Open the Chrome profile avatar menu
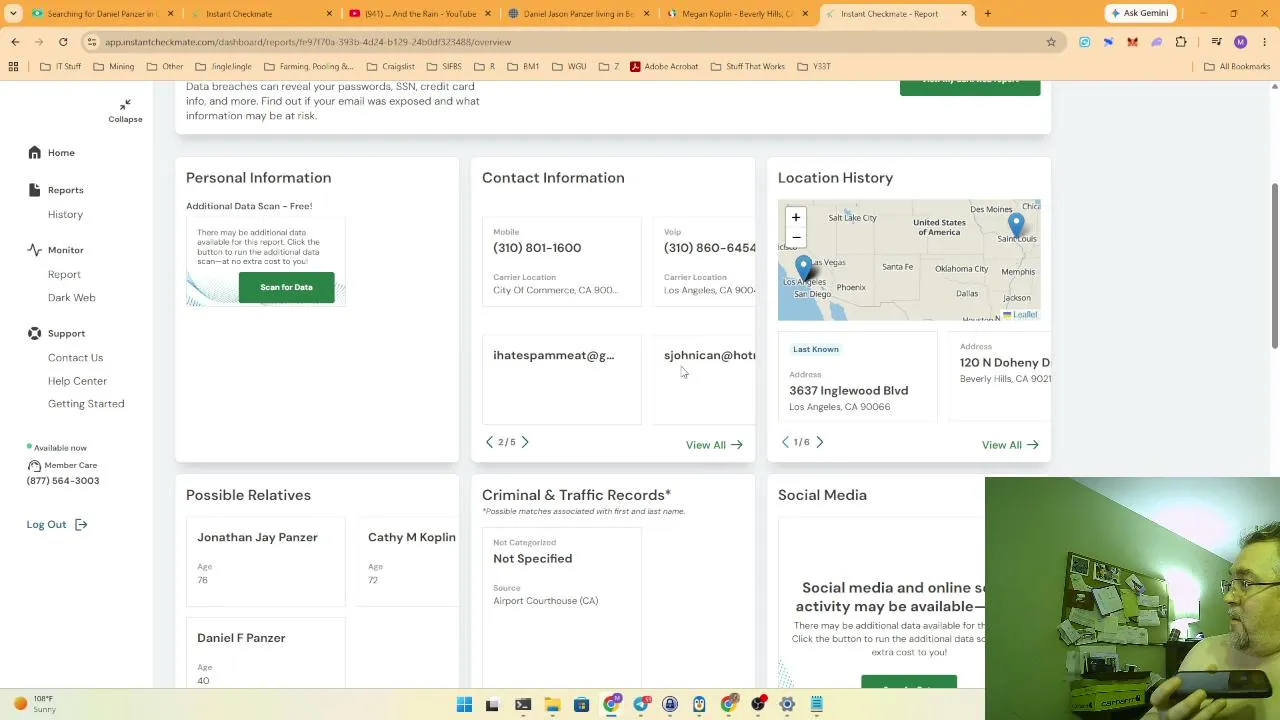1280x720 pixels. pos(1241,42)
